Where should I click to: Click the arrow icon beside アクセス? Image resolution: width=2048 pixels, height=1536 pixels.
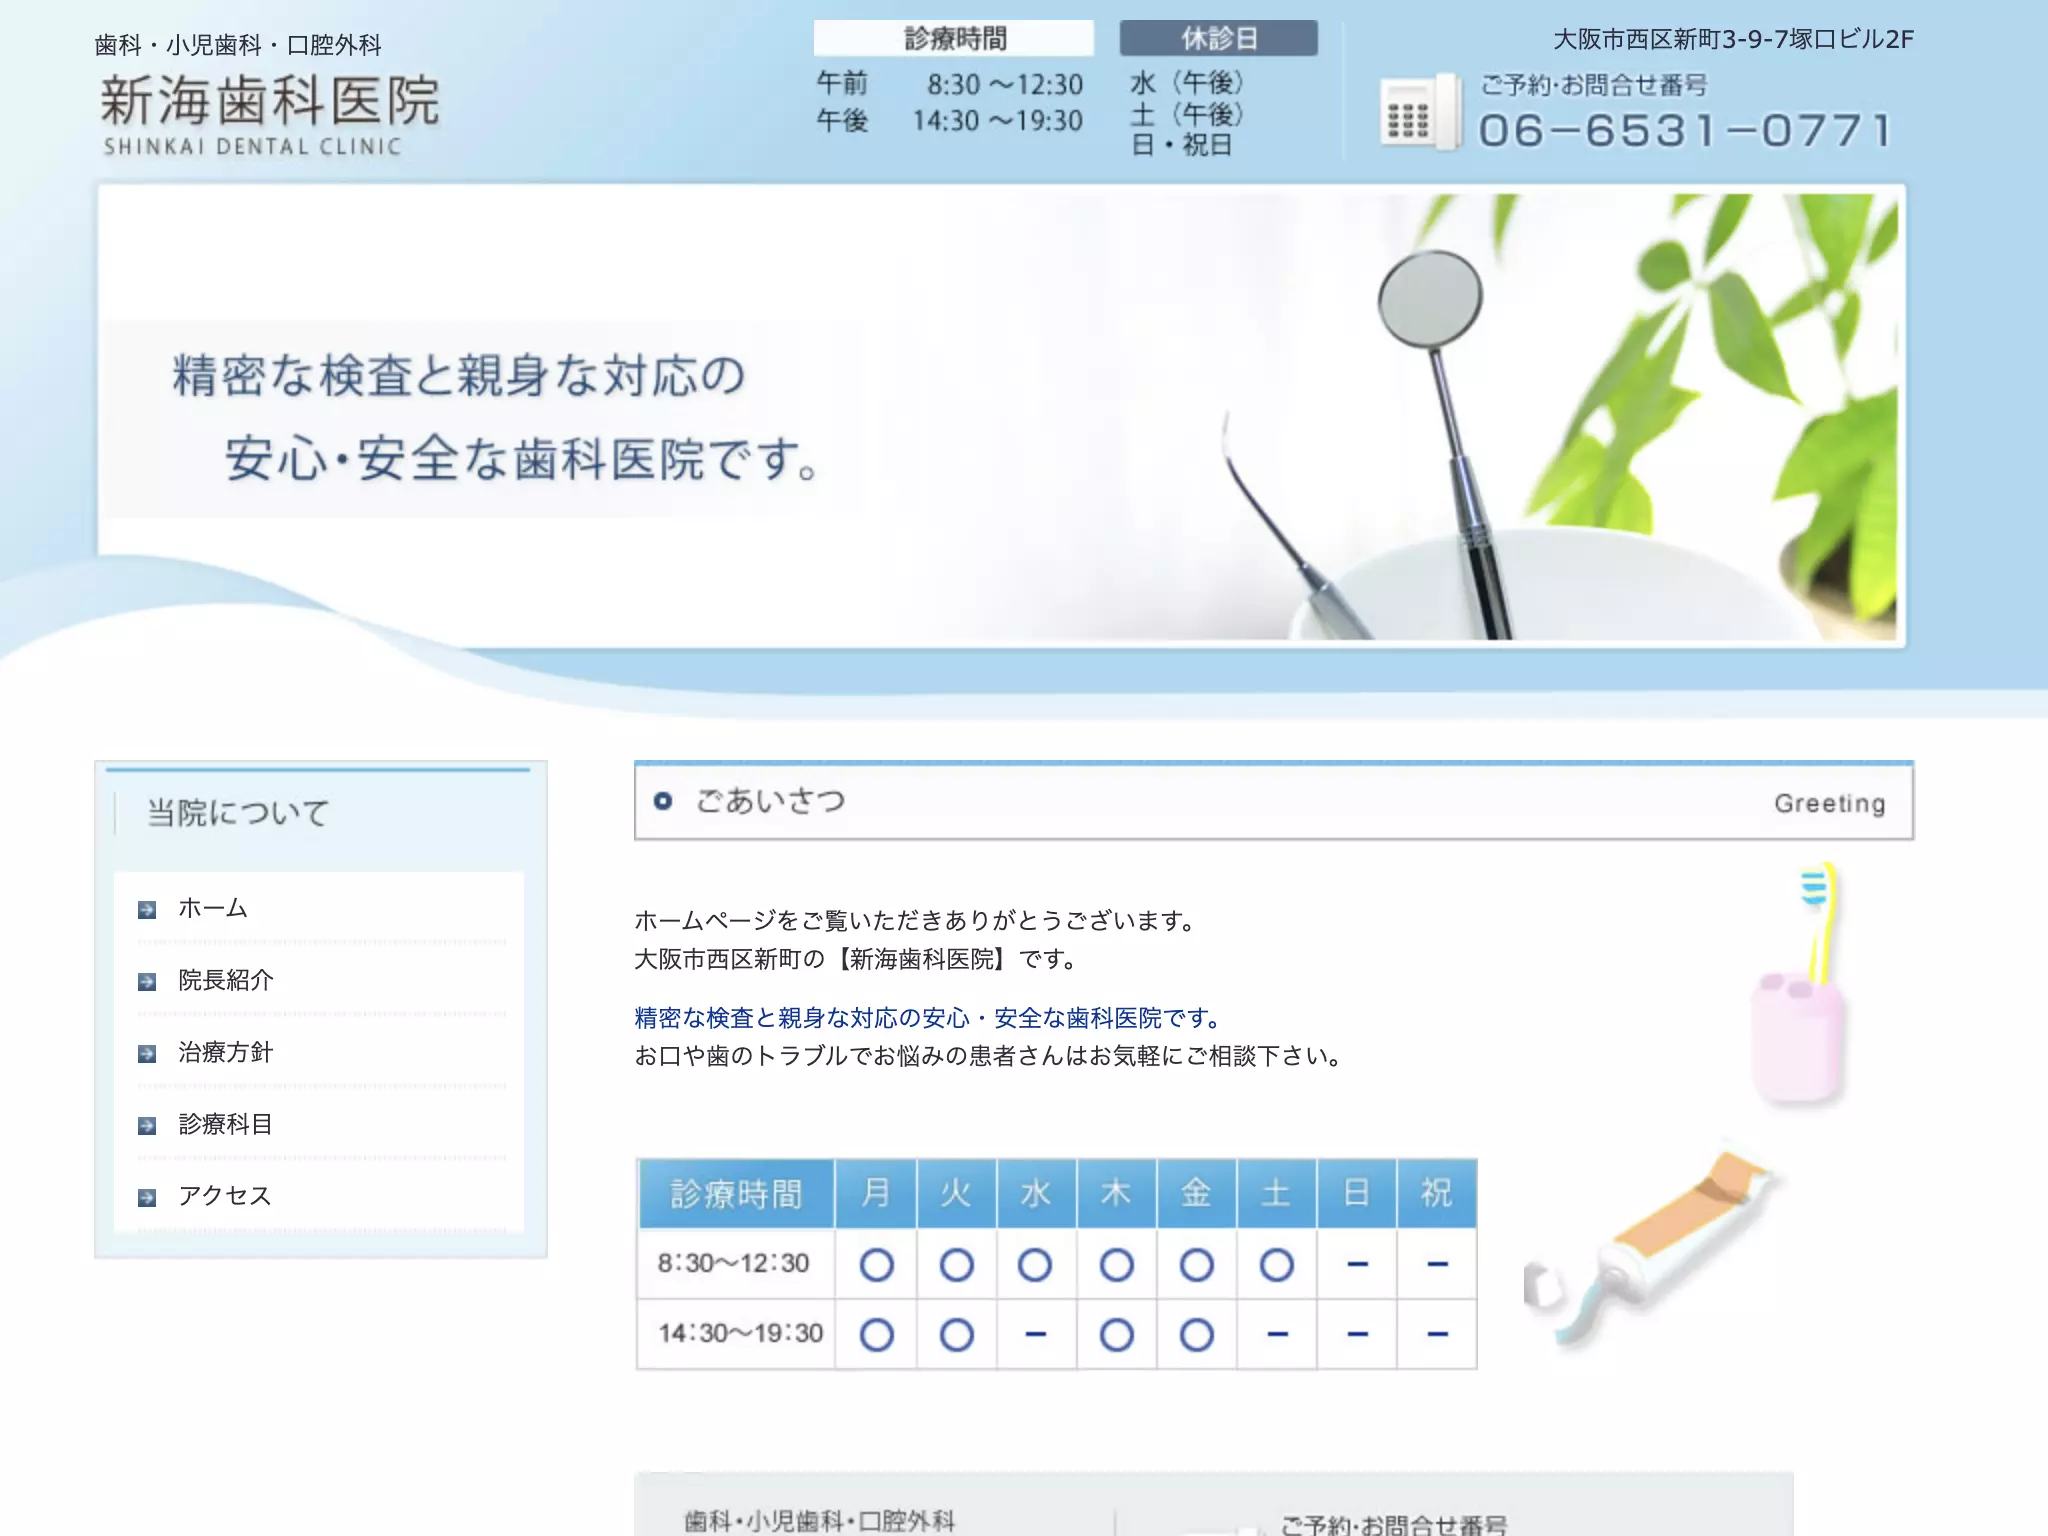(147, 1198)
